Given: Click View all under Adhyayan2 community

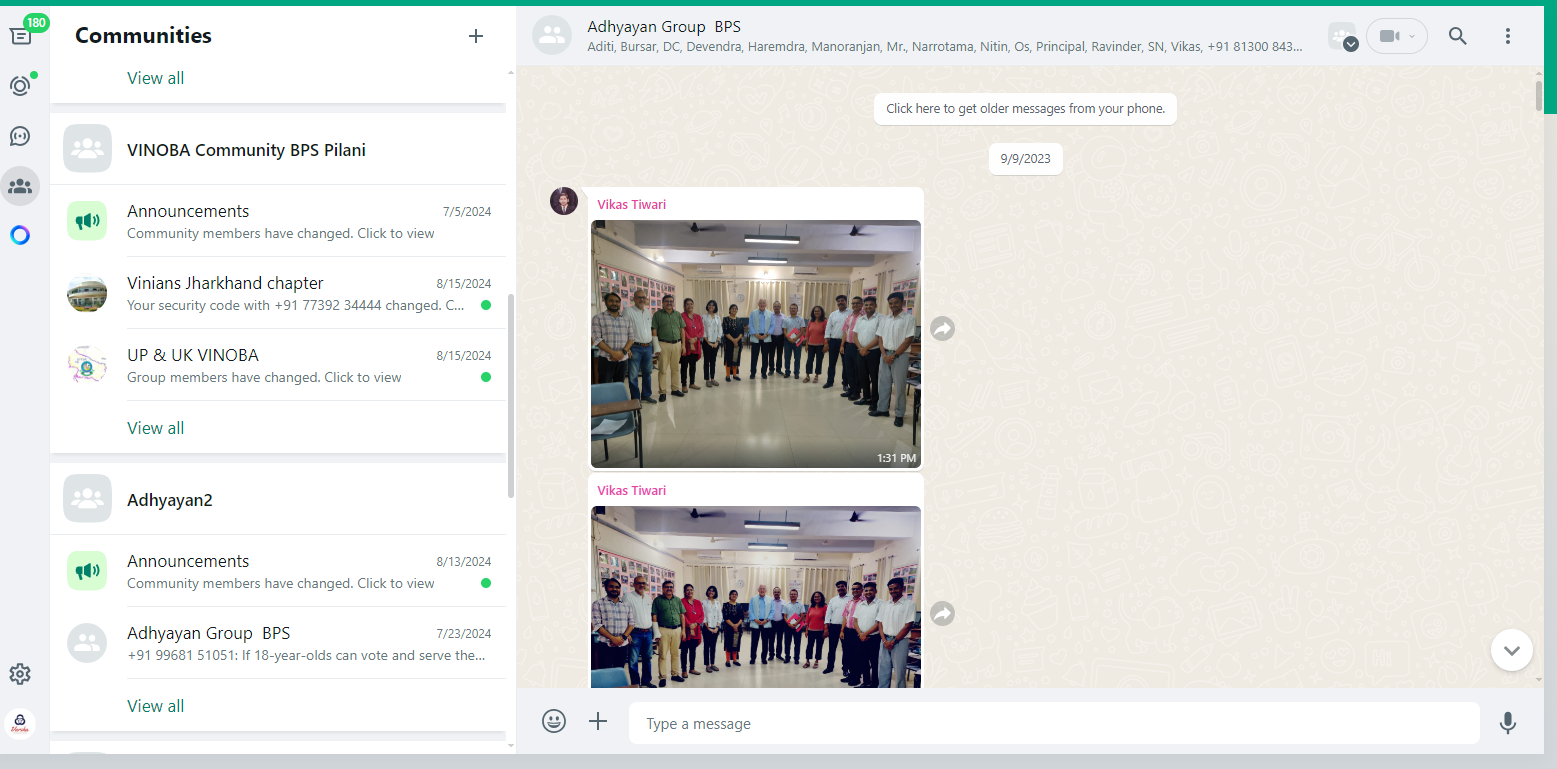Looking at the screenshot, I should (x=155, y=706).
